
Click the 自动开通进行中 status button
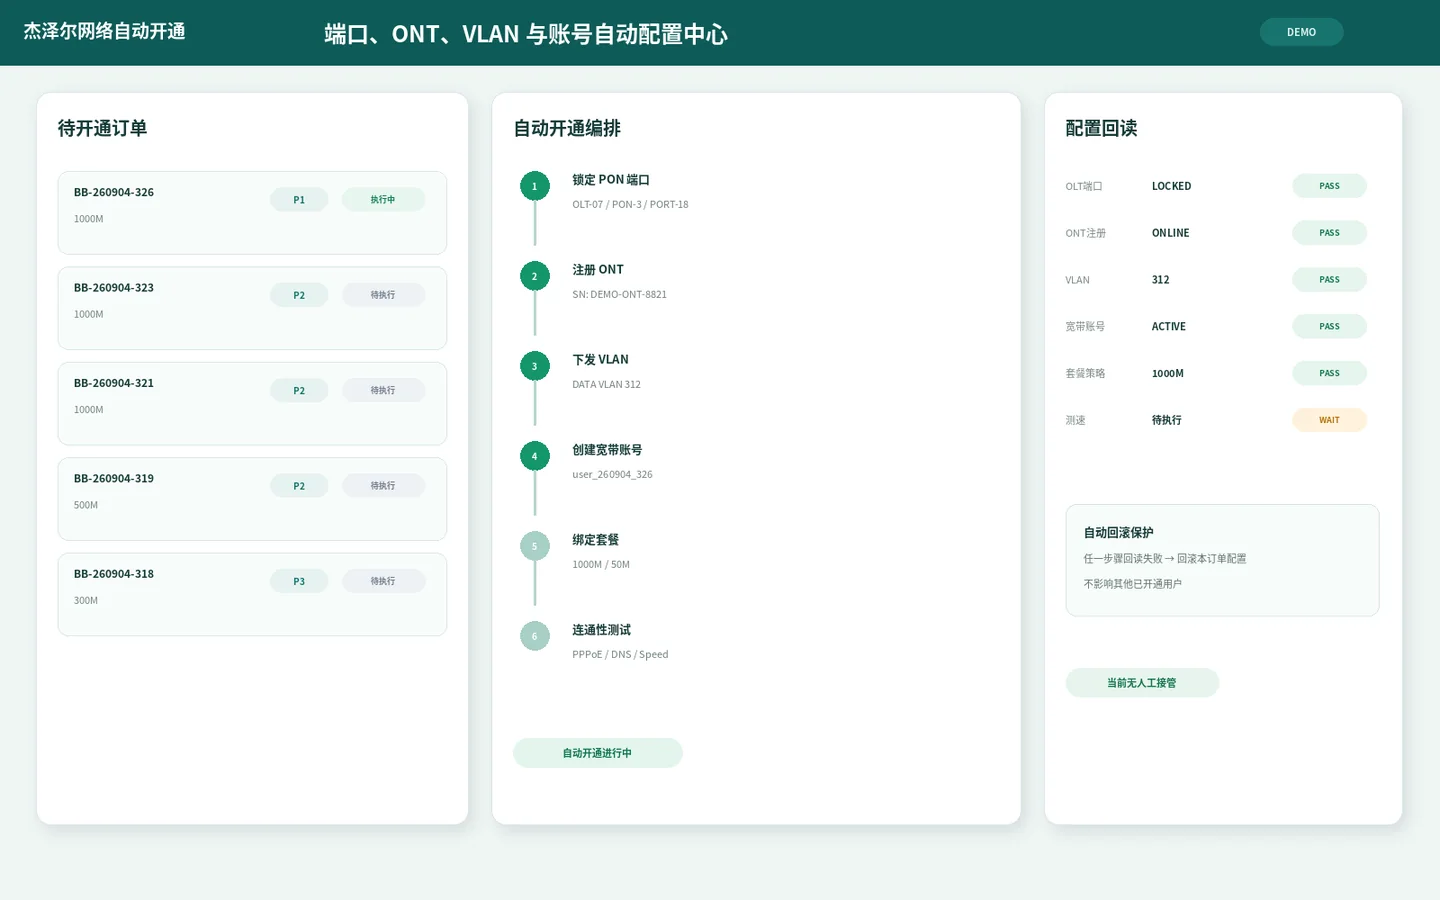coord(597,753)
